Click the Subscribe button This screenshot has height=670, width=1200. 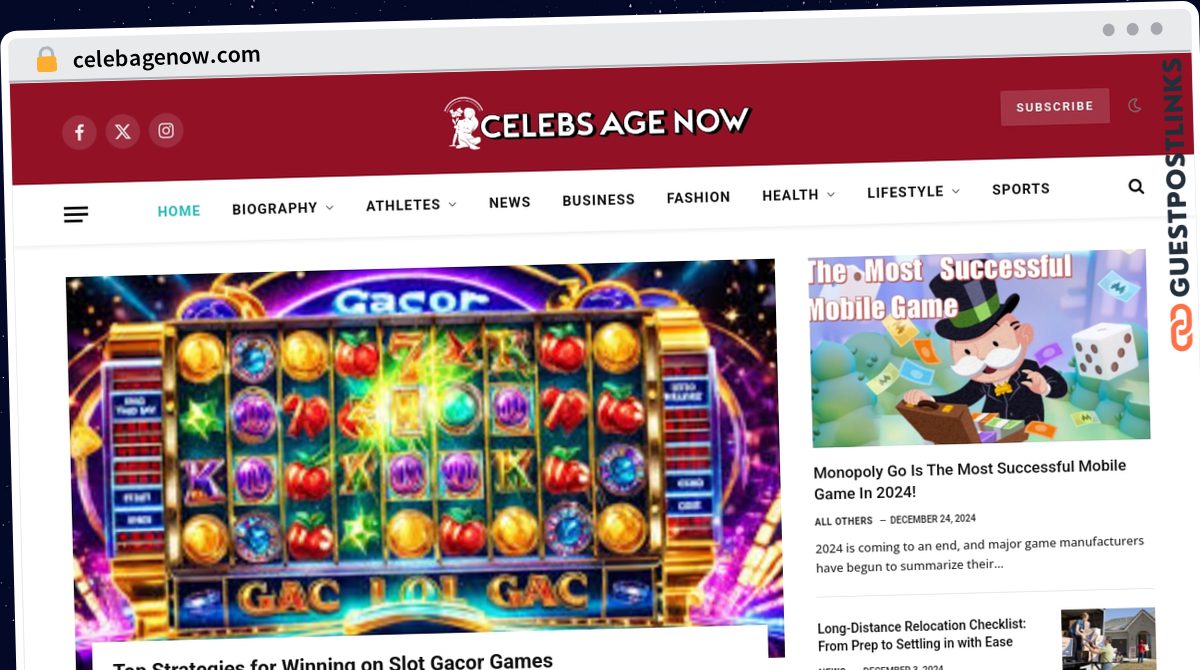1055,107
